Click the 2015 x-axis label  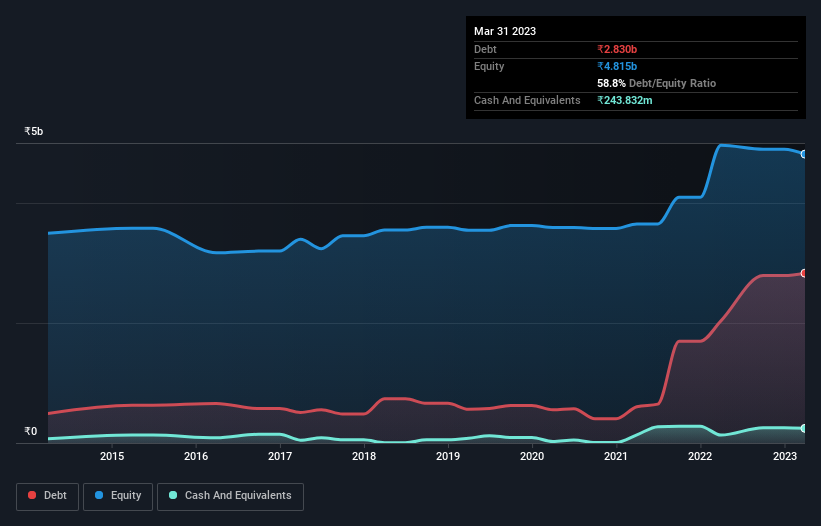pyautogui.click(x=112, y=456)
